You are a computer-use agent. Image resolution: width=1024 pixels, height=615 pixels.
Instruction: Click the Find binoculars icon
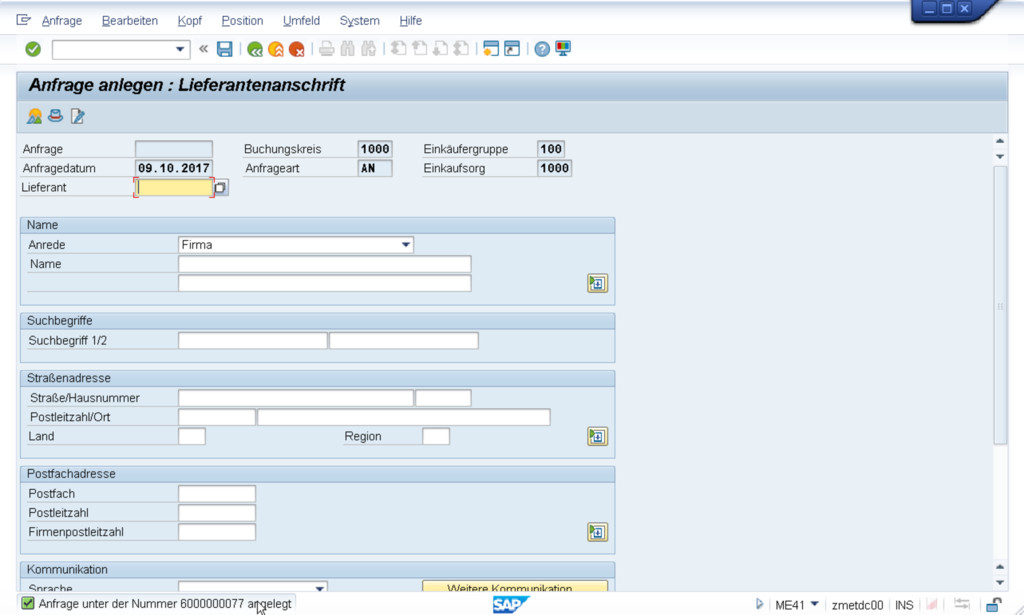tap(347, 49)
